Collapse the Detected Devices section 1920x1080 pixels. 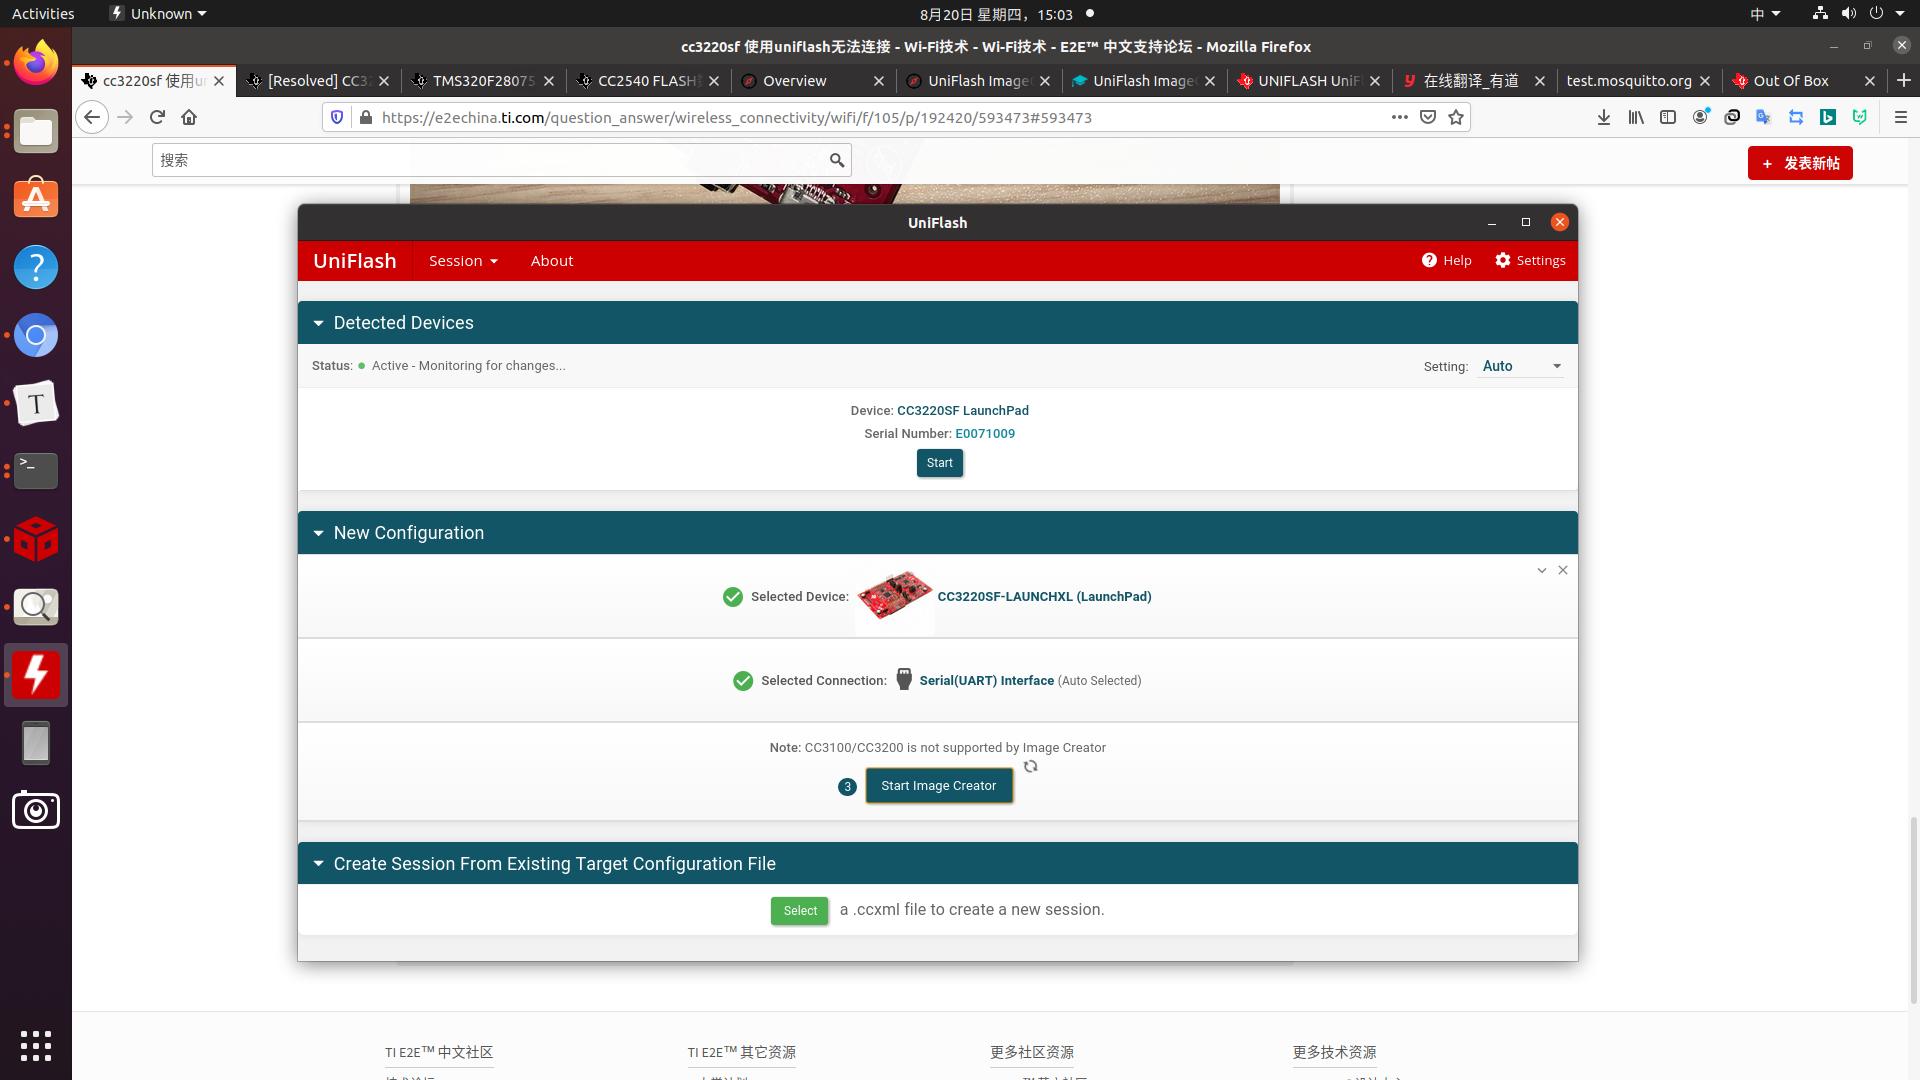tap(318, 323)
